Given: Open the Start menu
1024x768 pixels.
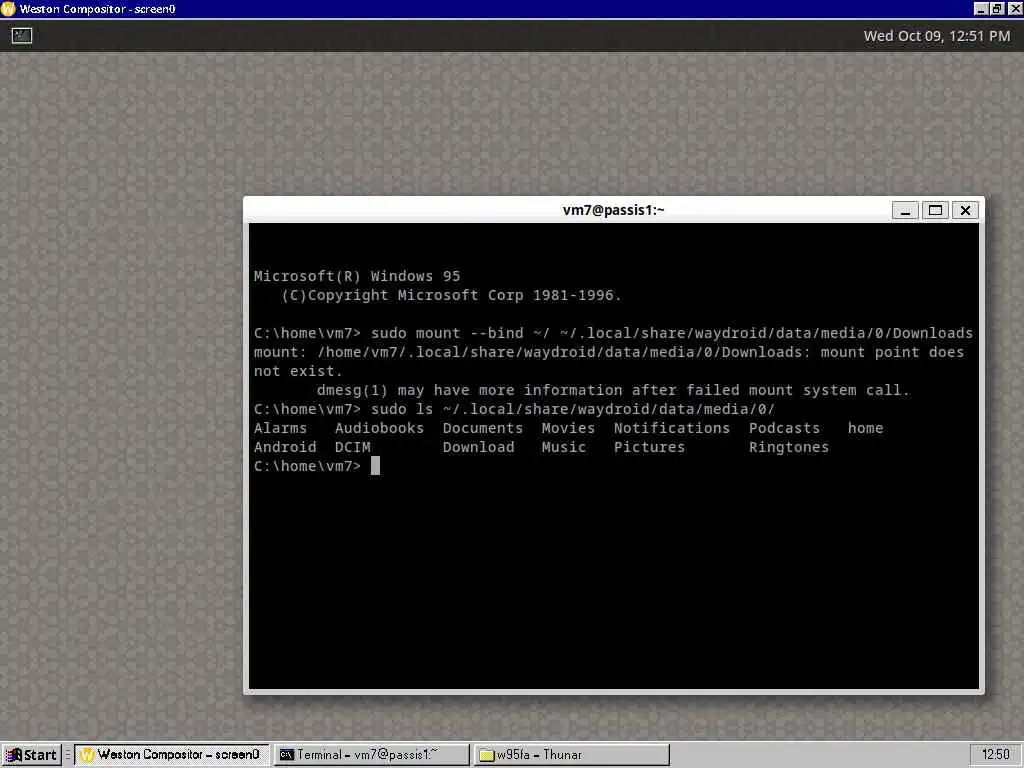Looking at the screenshot, I should (32, 755).
